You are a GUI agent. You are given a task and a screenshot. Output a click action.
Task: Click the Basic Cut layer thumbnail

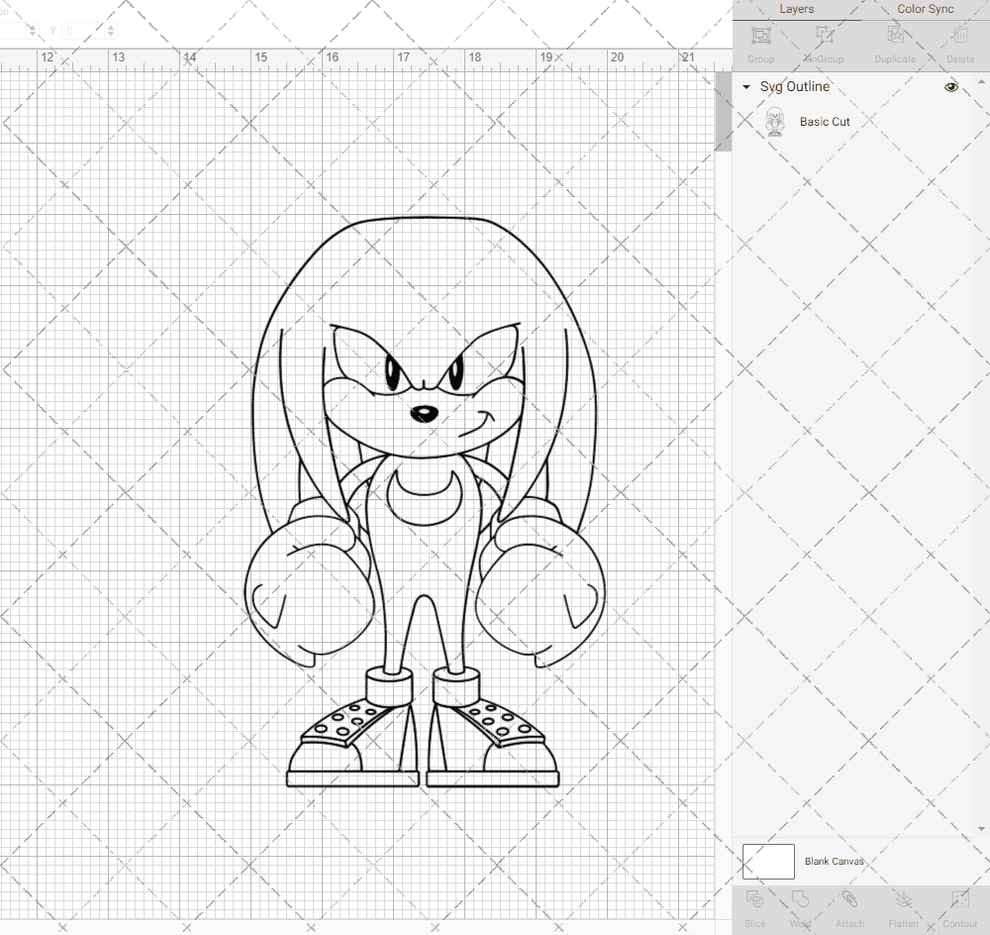(775, 121)
